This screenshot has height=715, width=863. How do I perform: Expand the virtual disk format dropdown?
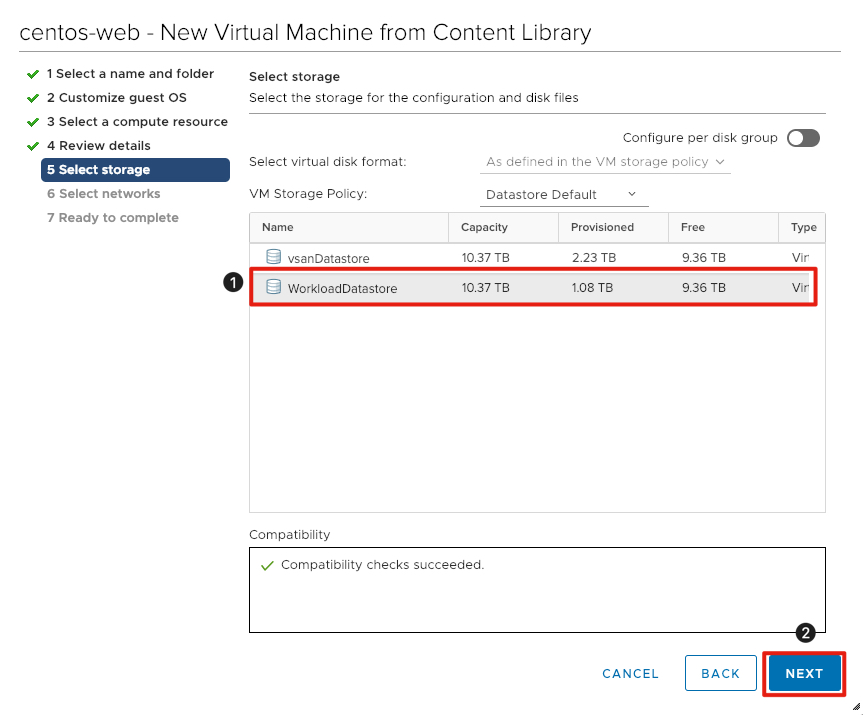point(605,161)
